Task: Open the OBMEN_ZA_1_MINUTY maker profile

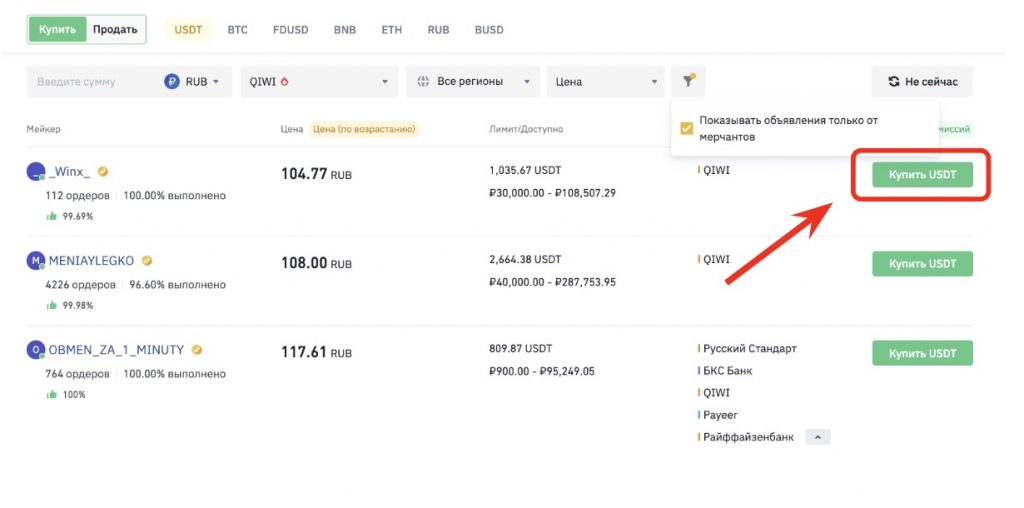Action: point(116,349)
